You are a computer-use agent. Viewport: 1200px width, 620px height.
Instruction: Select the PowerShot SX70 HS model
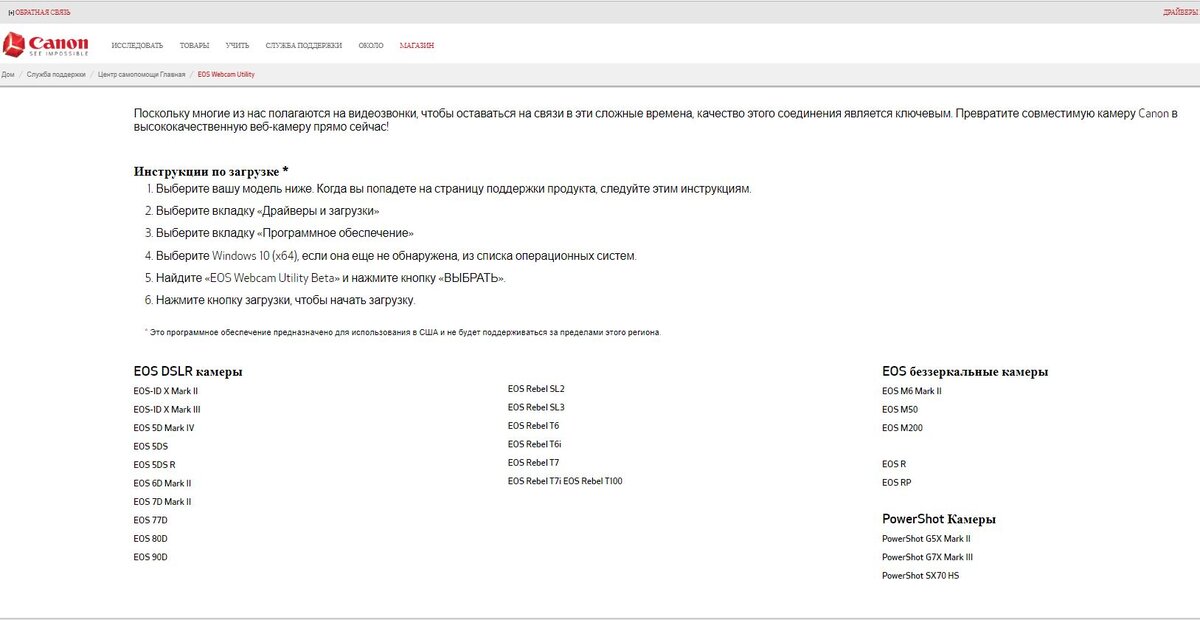(920, 575)
